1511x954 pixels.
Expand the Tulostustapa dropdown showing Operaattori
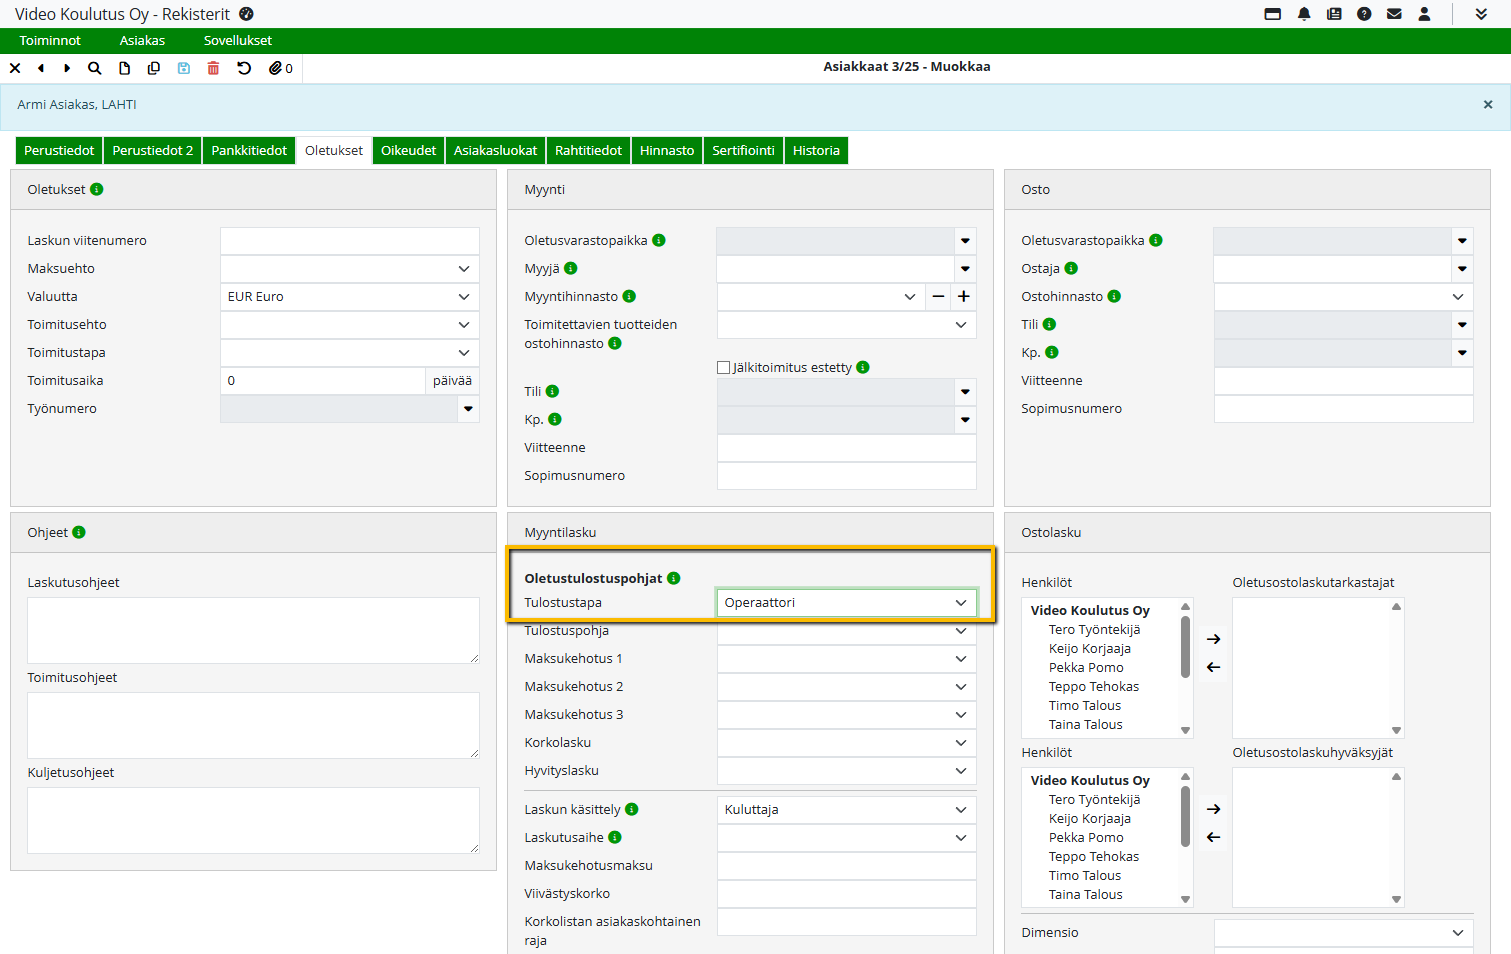[x=846, y=603]
